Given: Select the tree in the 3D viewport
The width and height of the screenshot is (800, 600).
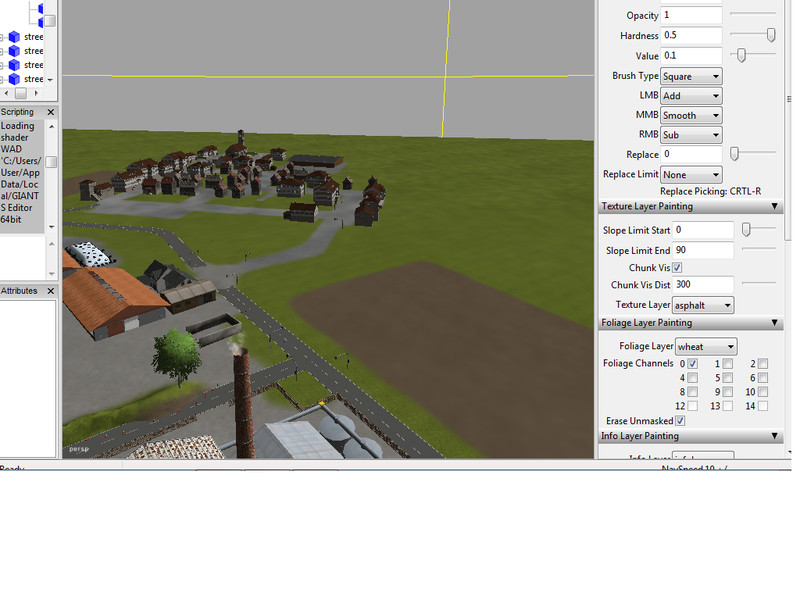Looking at the screenshot, I should pos(178,352).
